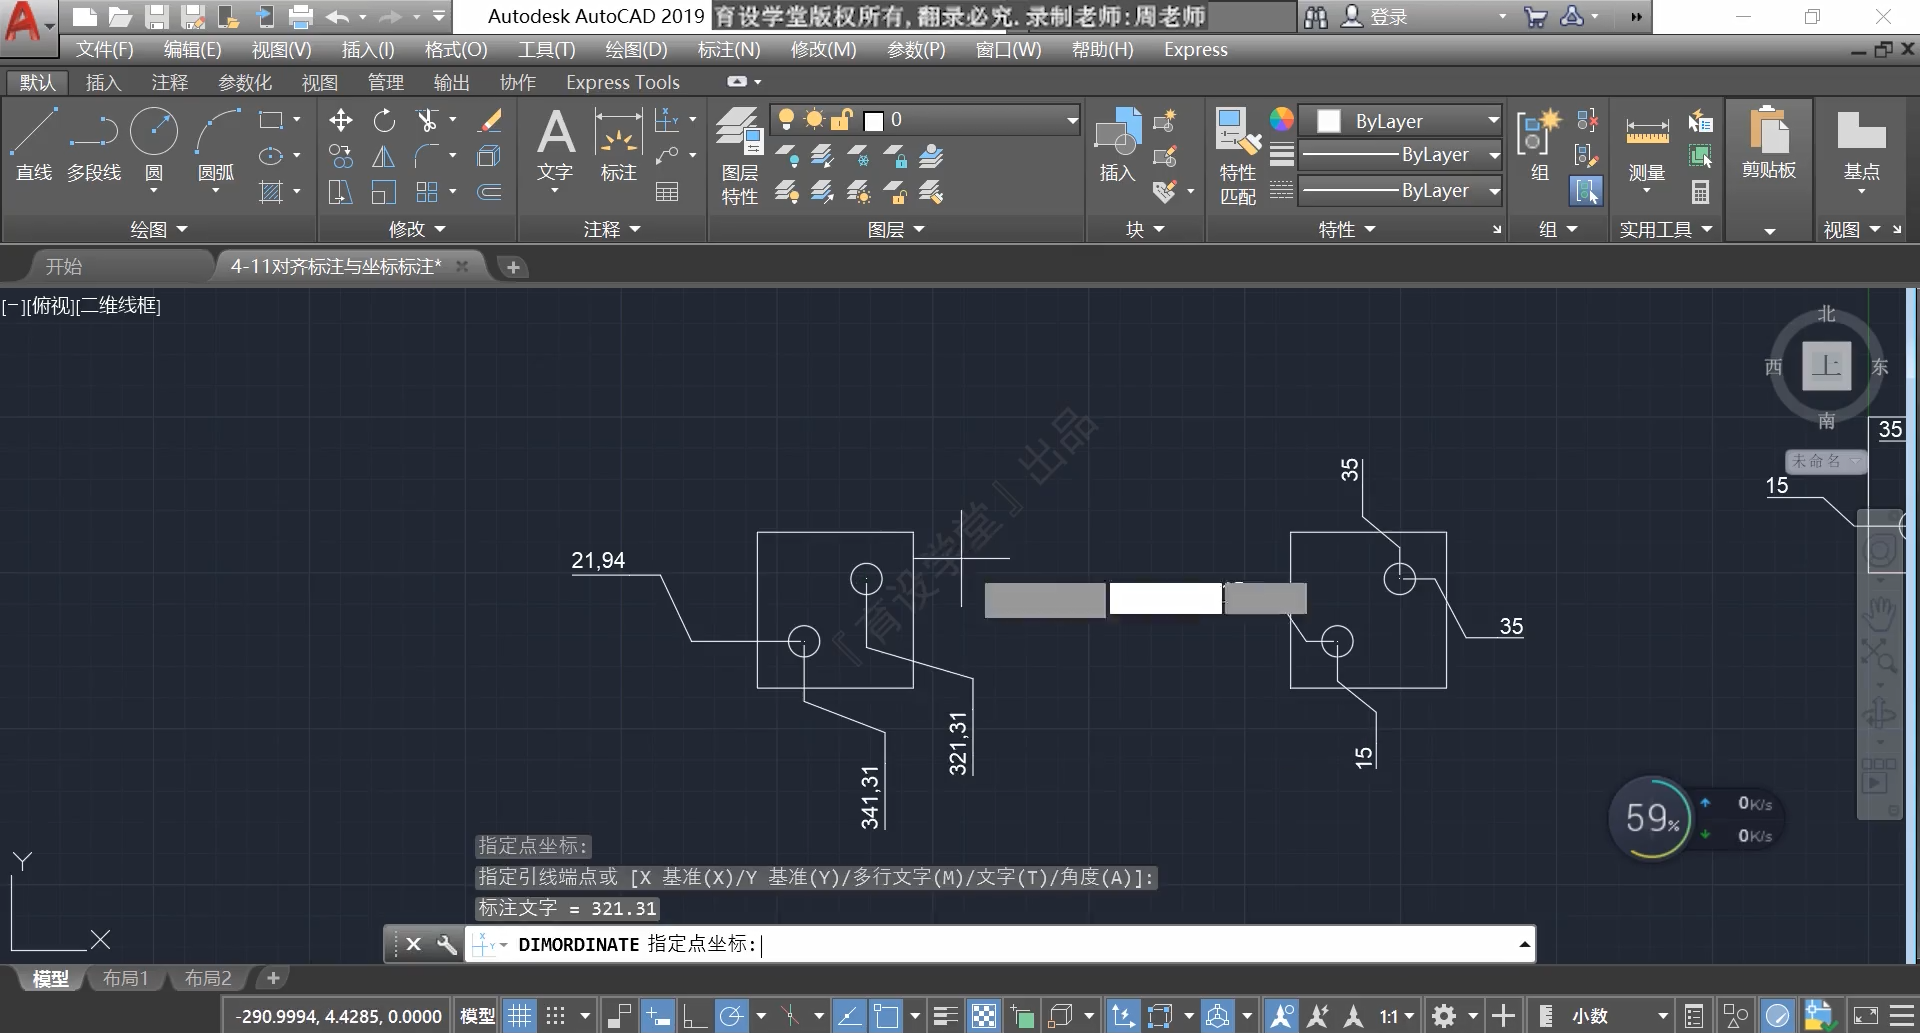Open Layer Properties (图层特性) manager
This screenshot has width=1920, height=1033.
pos(740,155)
